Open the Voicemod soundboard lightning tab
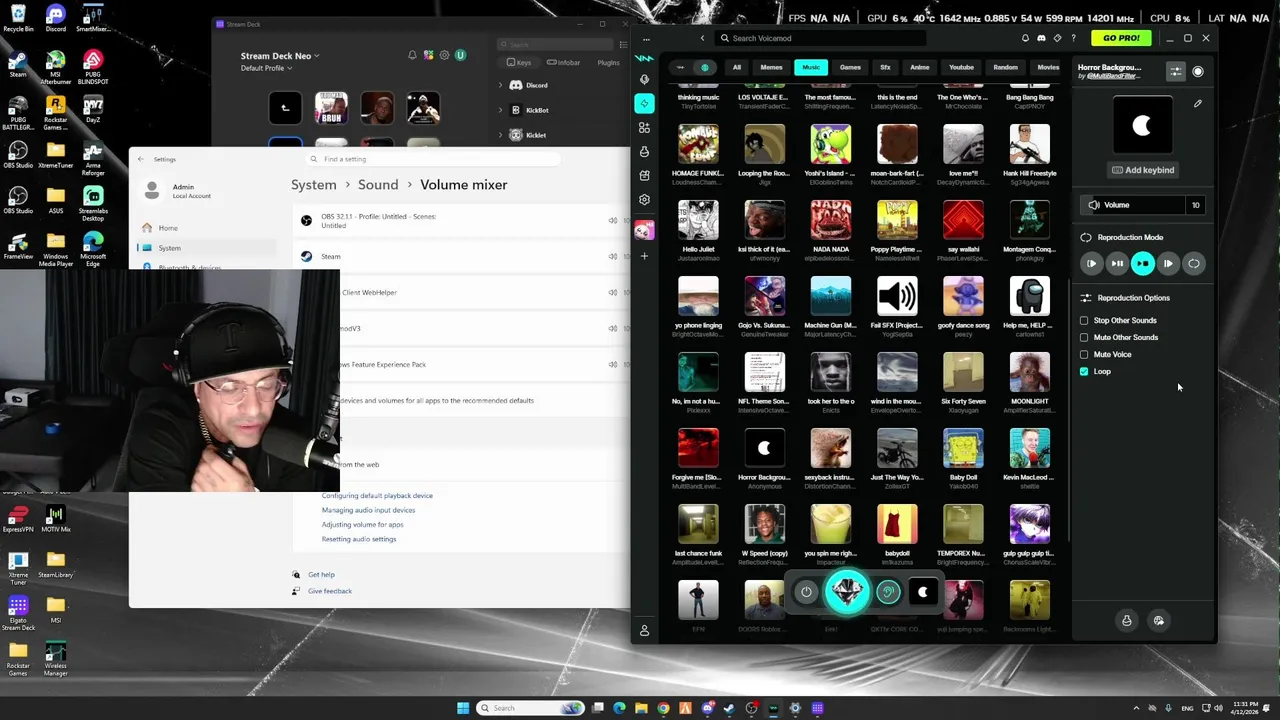1280x720 pixels. 644,103
